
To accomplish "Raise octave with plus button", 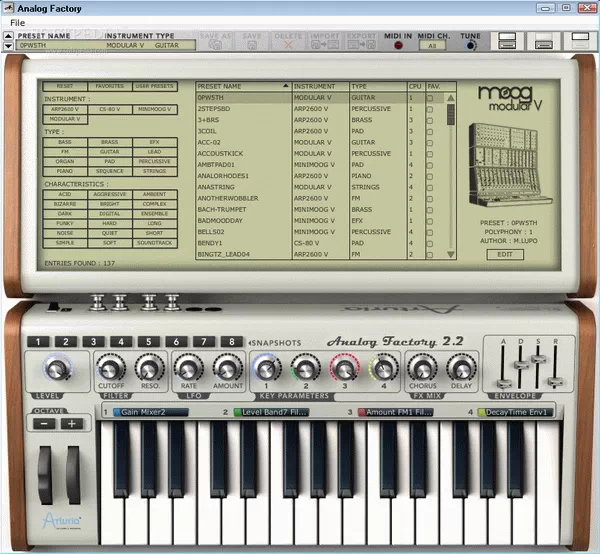I will coord(72,424).
